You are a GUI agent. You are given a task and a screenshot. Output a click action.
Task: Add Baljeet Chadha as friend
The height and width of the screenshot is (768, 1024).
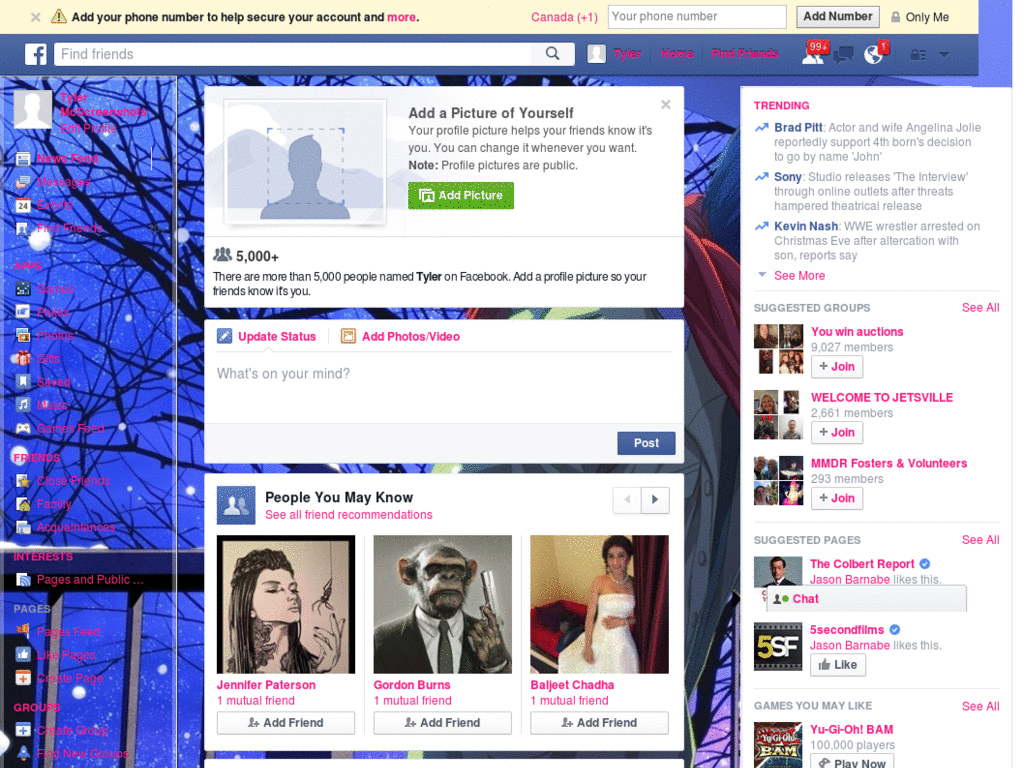(x=600, y=723)
